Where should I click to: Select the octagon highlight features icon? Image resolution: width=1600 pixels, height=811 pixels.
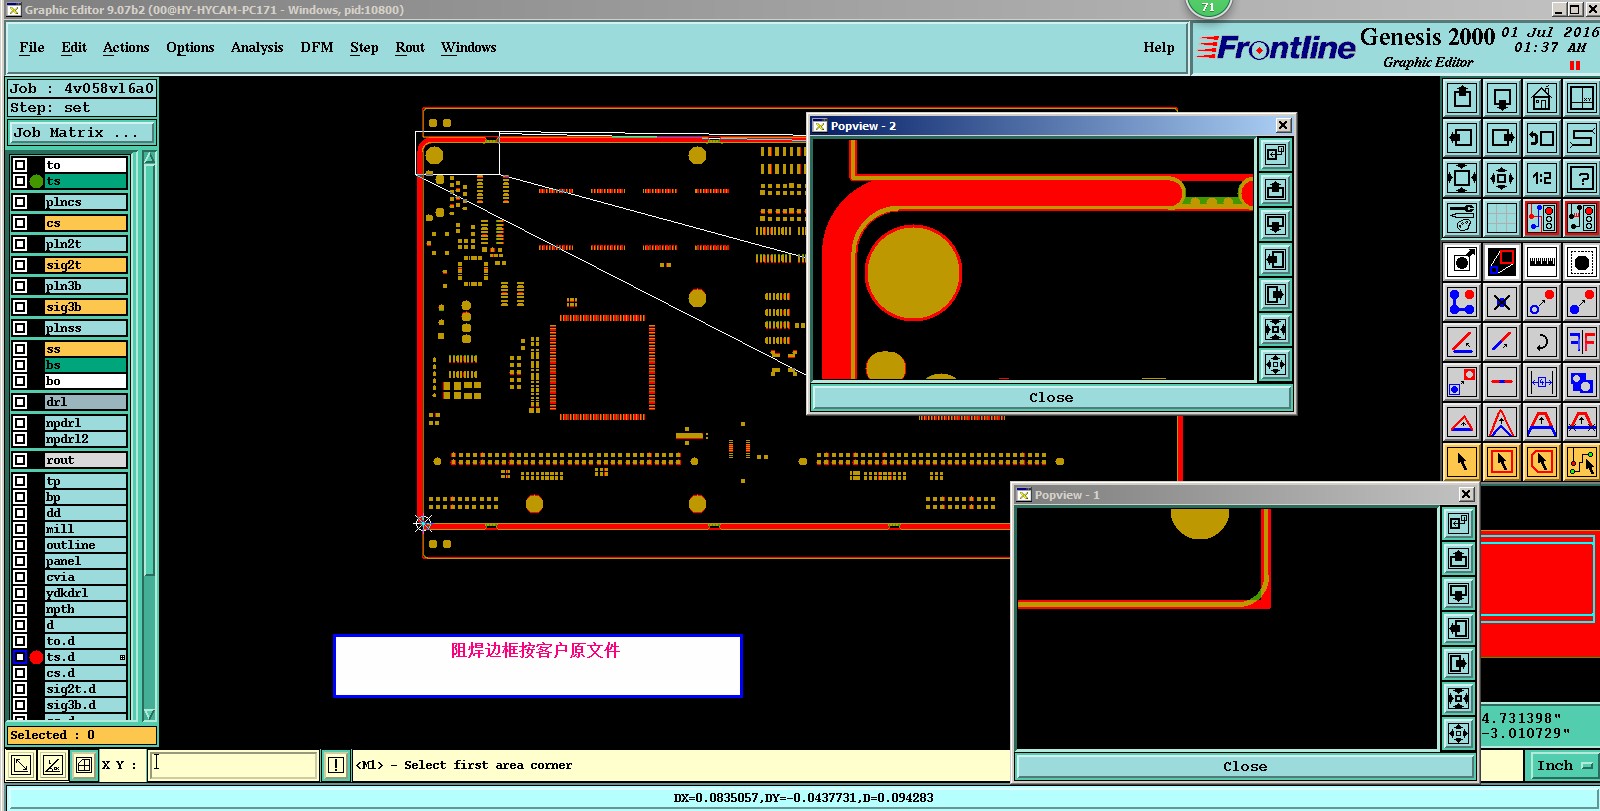coord(1582,262)
